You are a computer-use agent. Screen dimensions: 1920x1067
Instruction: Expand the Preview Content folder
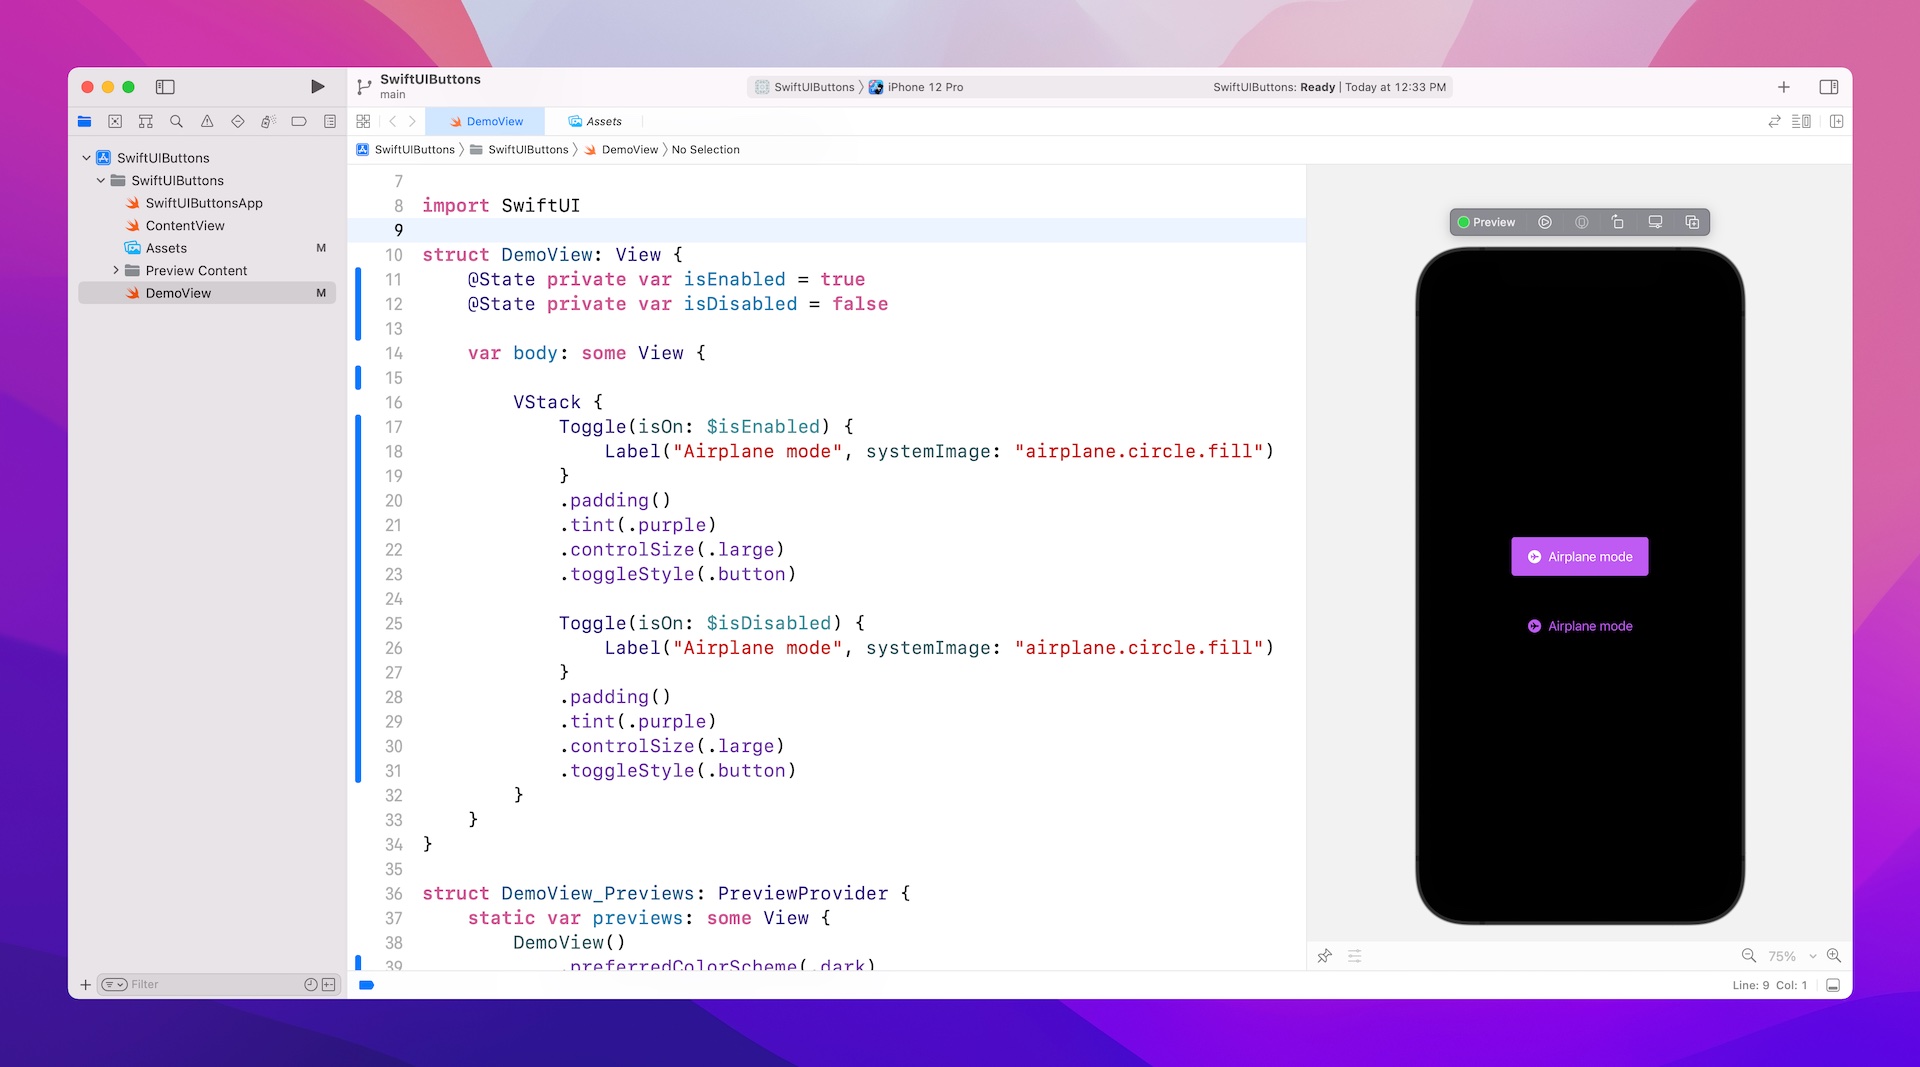(x=116, y=270)
